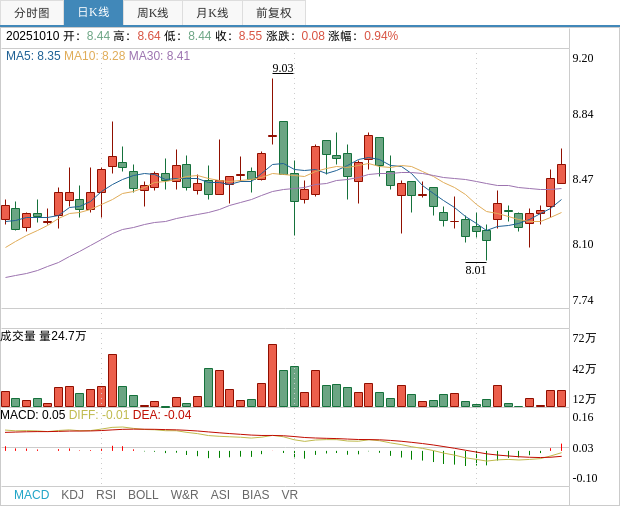The height and width of the screenshot is (506, 620).
Task: Click the date 20251010
Action: click(x=32, y=36)
